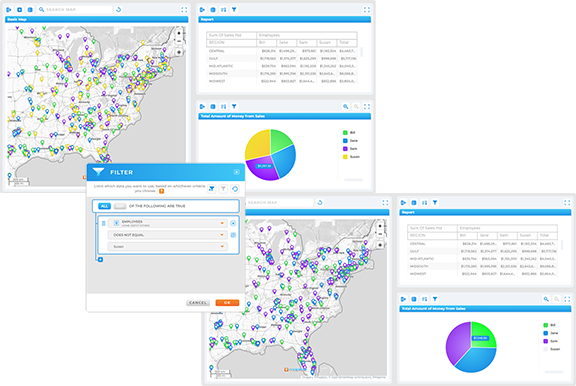The image size is (576, 386).
Task: Maximize the upper Report panel with fullscreen icon
Action: tap(367, 10)
